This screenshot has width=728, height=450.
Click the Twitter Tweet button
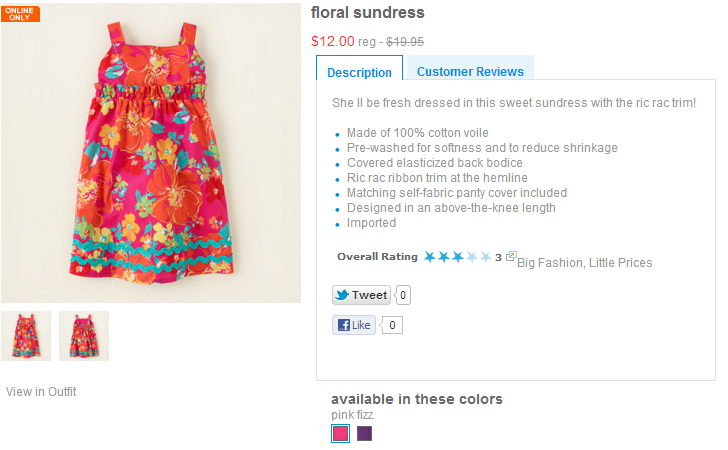pos(361,295)
